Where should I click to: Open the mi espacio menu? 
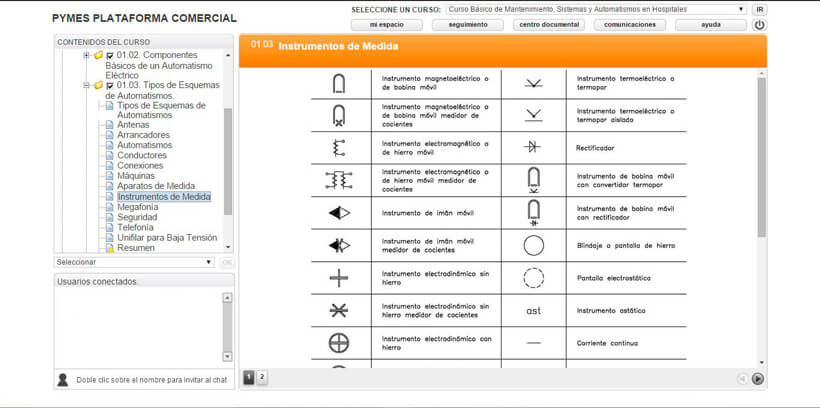[x=386, y=25]
